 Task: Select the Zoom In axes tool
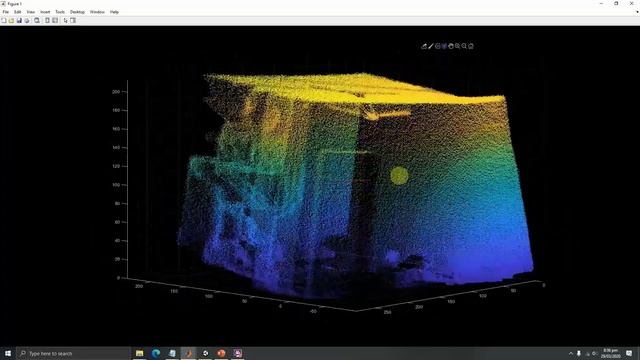(458, 46)
